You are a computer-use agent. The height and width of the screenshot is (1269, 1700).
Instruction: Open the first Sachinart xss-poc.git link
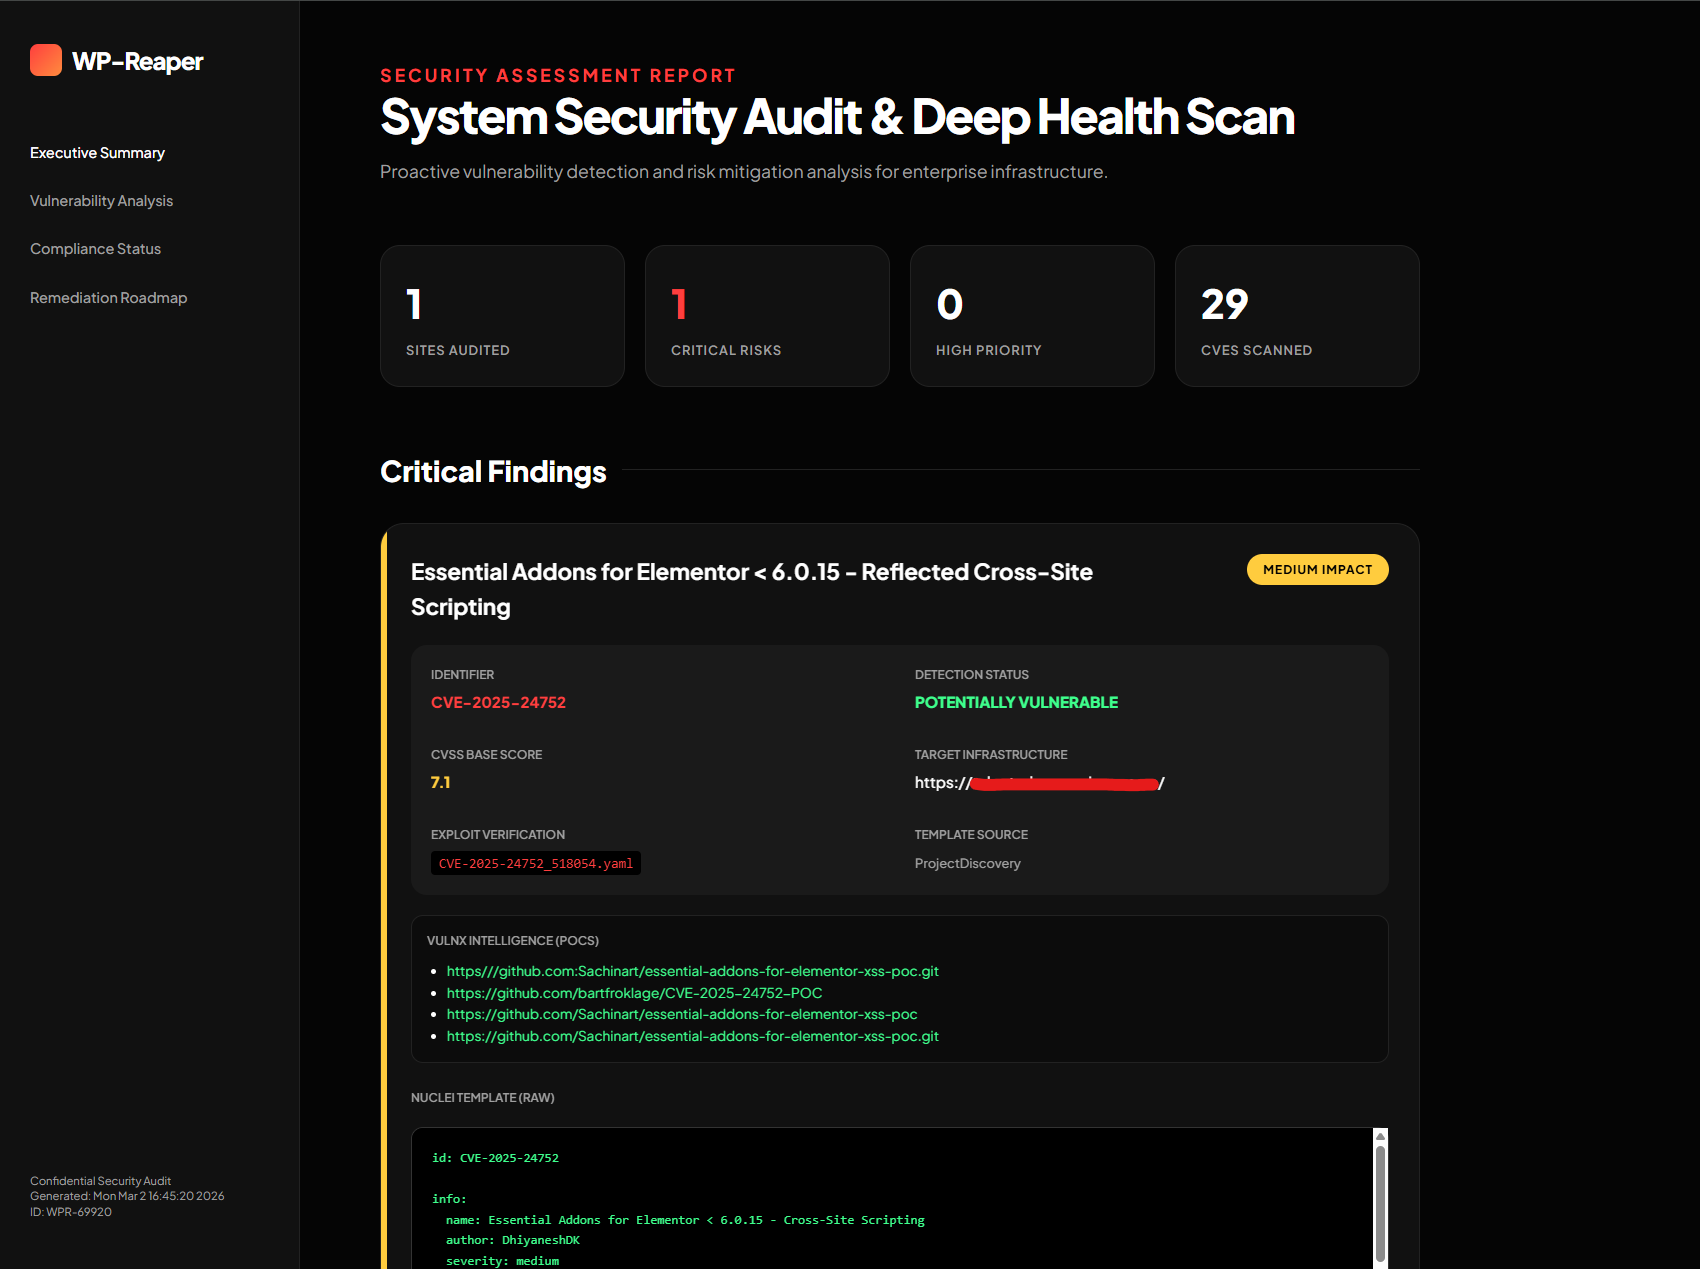[692, 971]
